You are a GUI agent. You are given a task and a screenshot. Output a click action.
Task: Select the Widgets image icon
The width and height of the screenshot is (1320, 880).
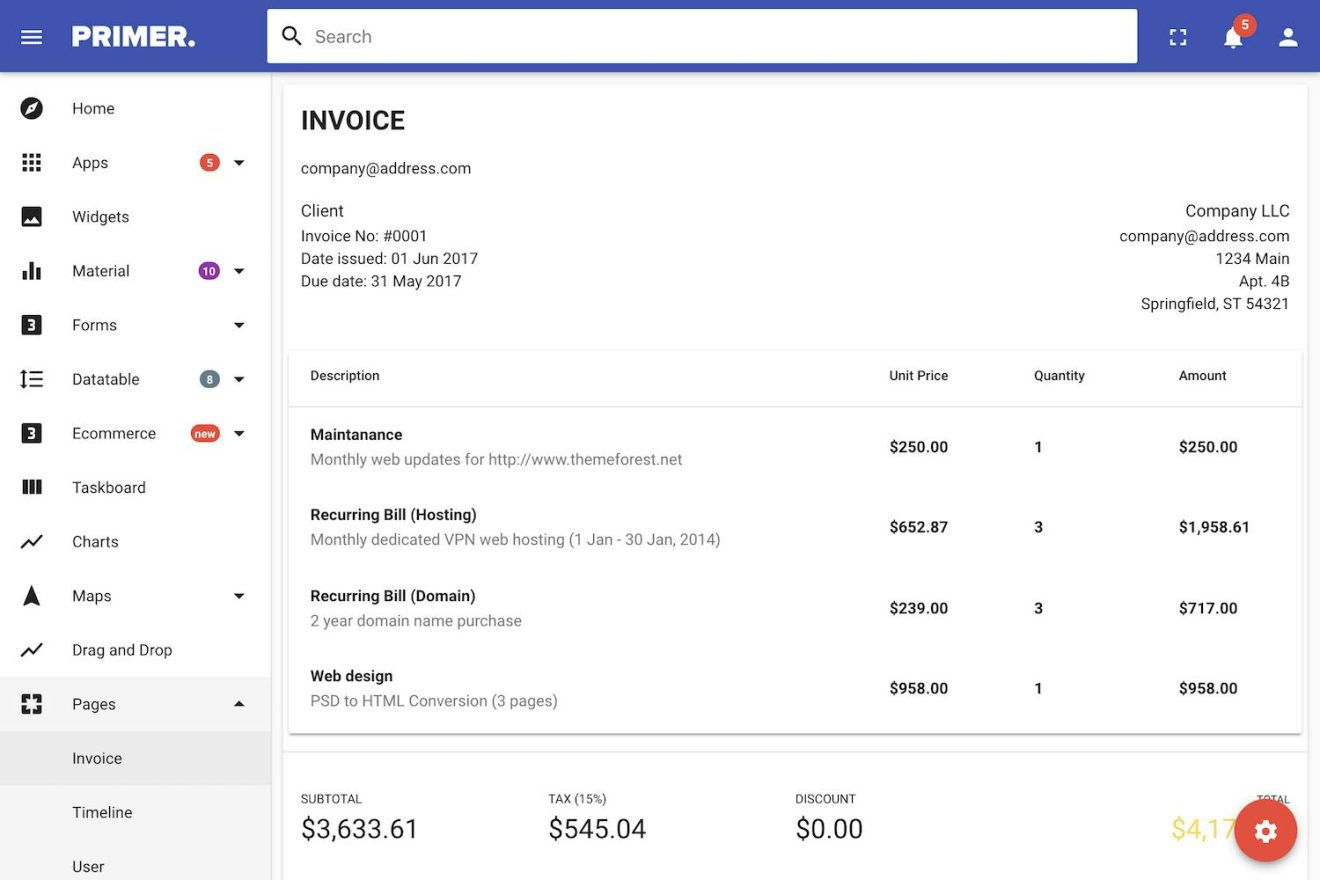pyautogui.click(x=31, y=216)
